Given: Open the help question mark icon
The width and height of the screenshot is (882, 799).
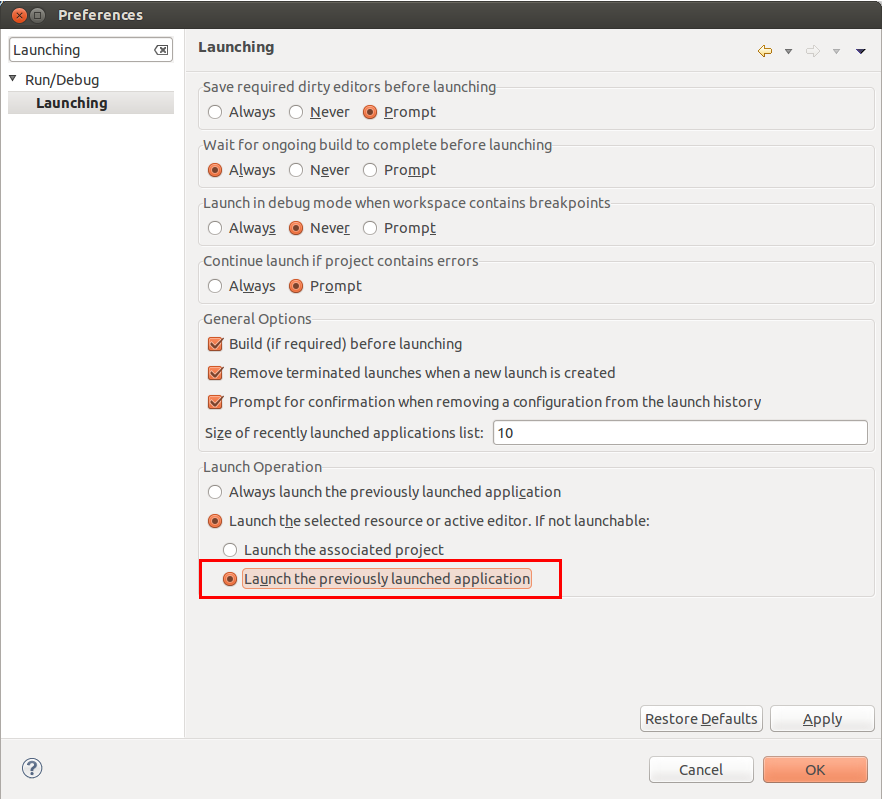Looking at the screenshot, I should pos(32,768).
